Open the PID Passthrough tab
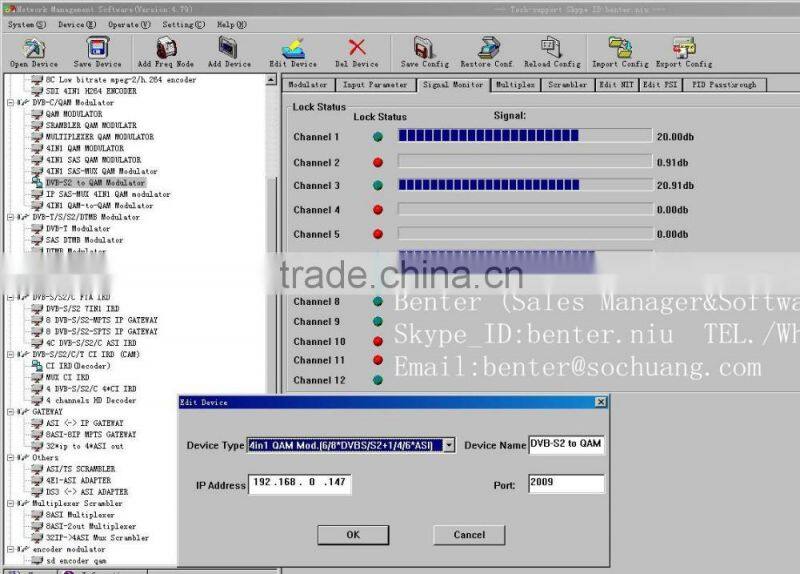 (724, 85)
